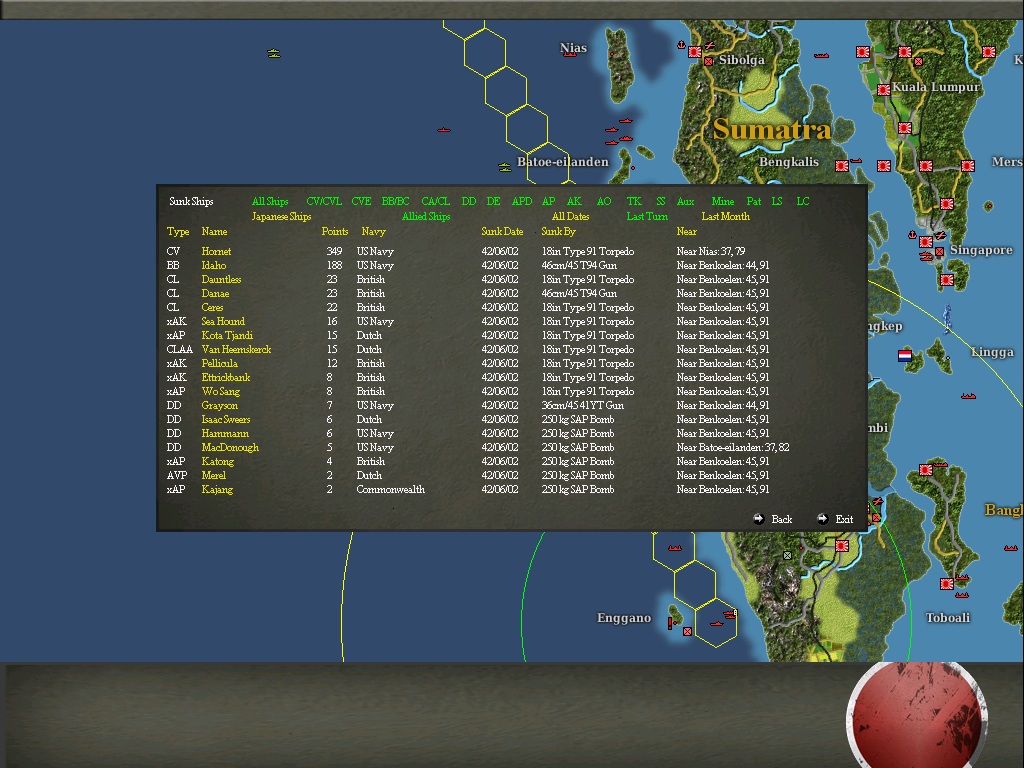This screenshot has height=768, width=1024.
Task: Filter list by All Ships
Action: point(270,201)
